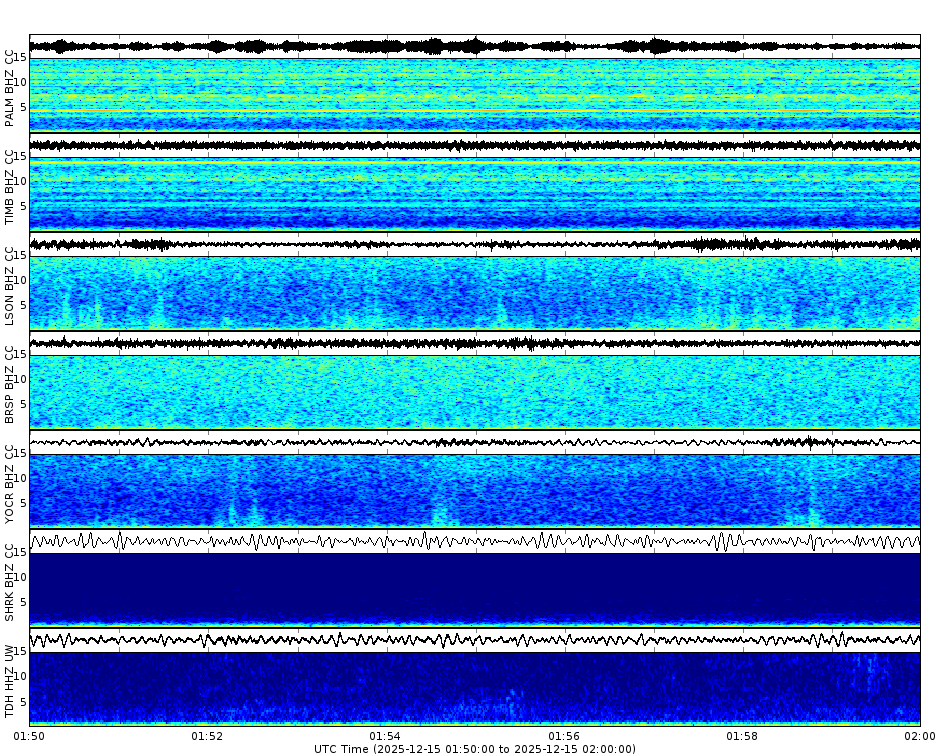
Task: Toggle the SHRK spectrogram panel
Action: [475, 590]
